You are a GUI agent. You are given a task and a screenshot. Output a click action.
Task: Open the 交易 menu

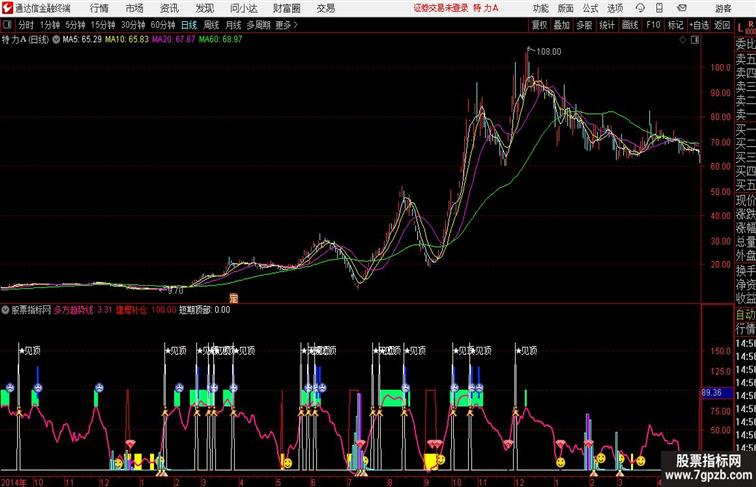coord(325,8)
